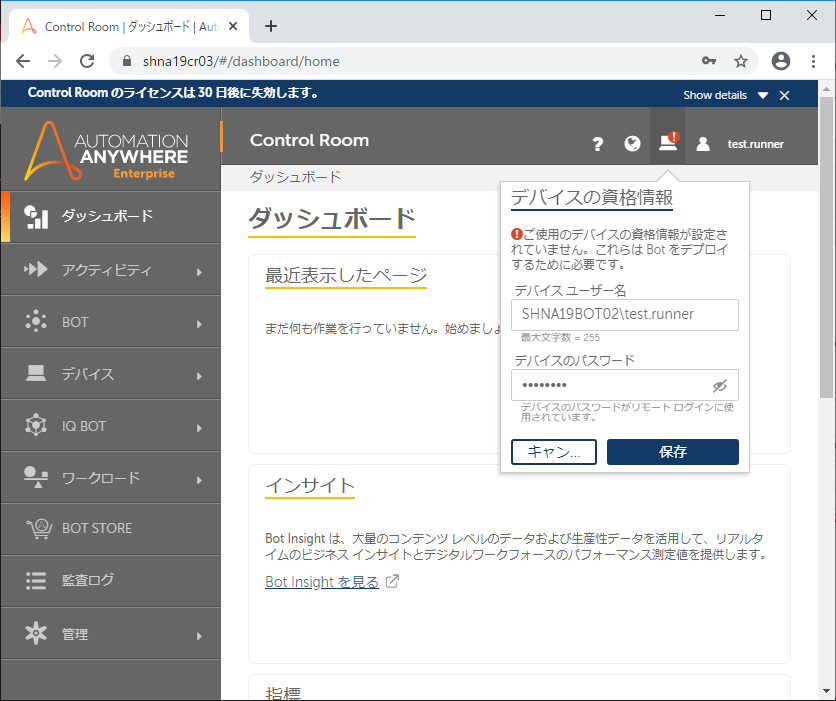The width and height of the screenshot is (836, 701).
Task: Click the ダッシュボード breadcrumb text
Action: click(x=295, y=177)
